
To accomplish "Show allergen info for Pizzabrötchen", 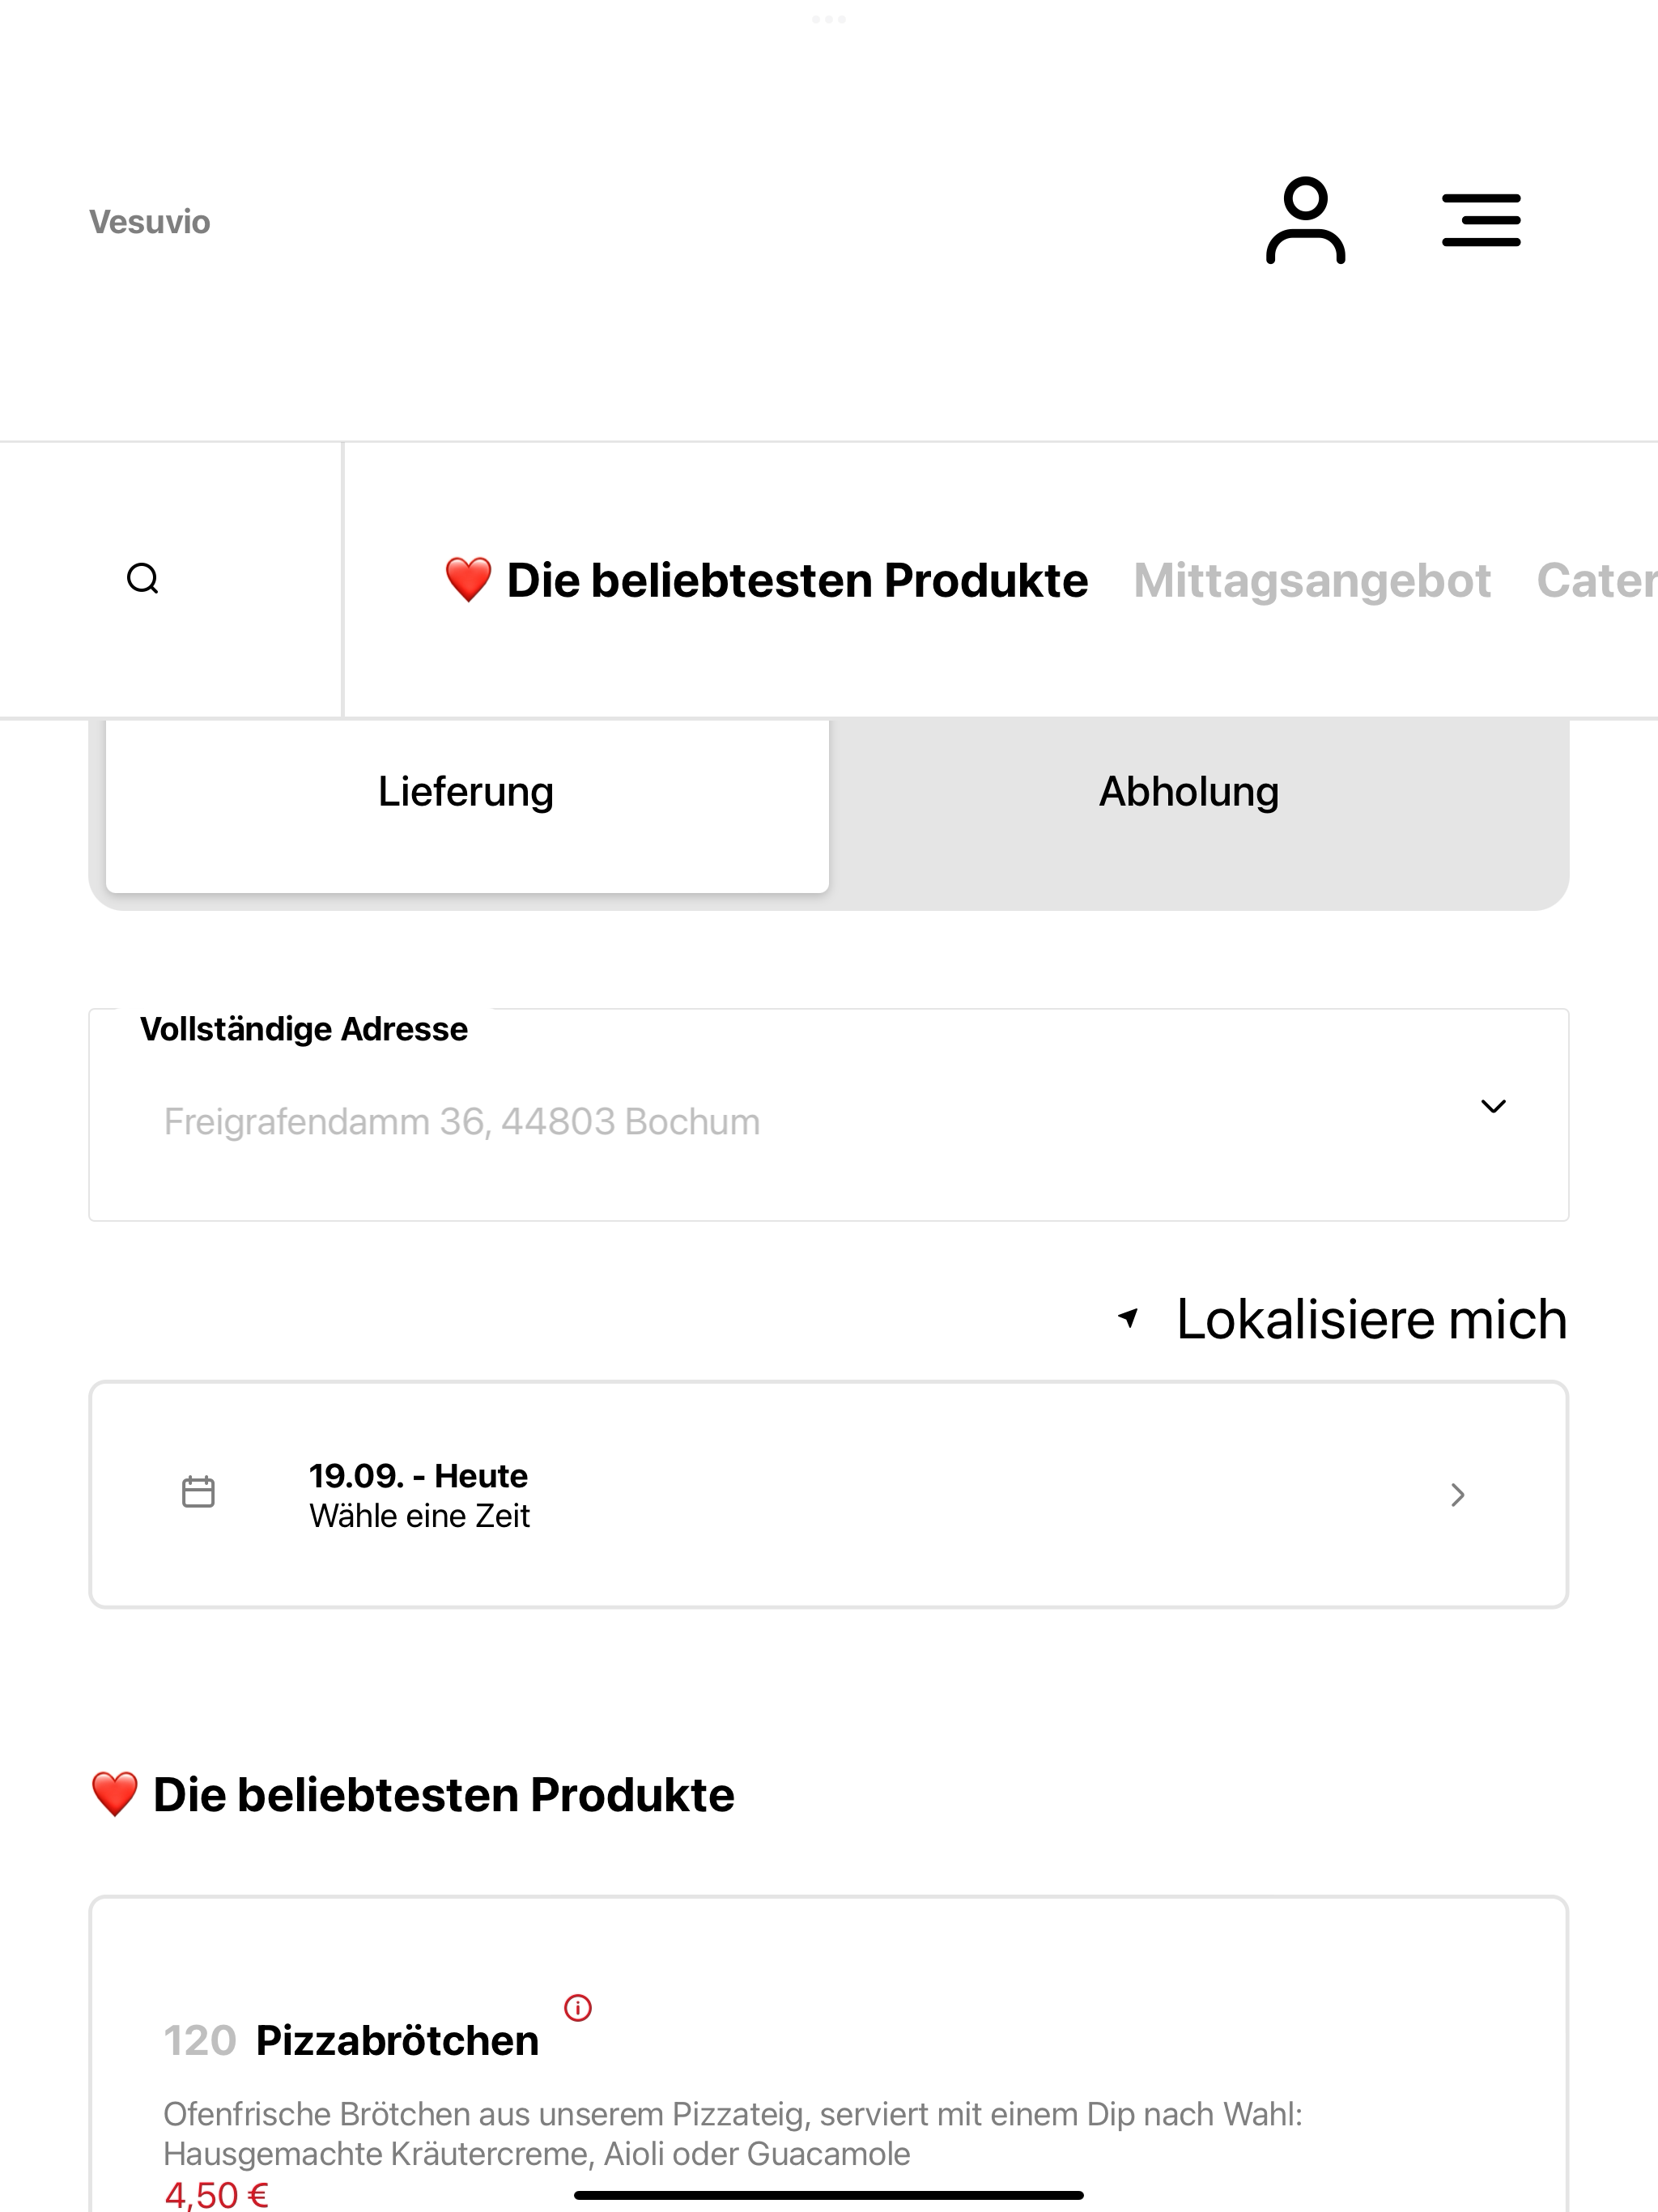I will click(x=578, y=2007).
